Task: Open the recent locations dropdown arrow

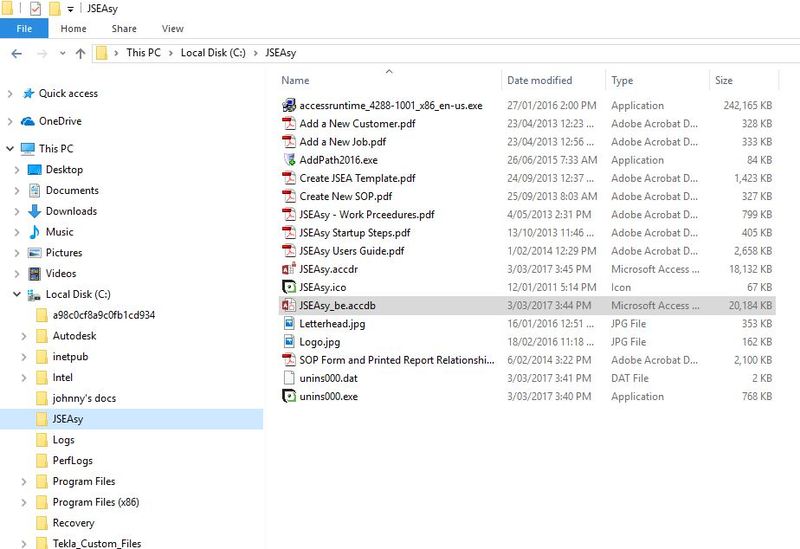Action: point(62,53)
